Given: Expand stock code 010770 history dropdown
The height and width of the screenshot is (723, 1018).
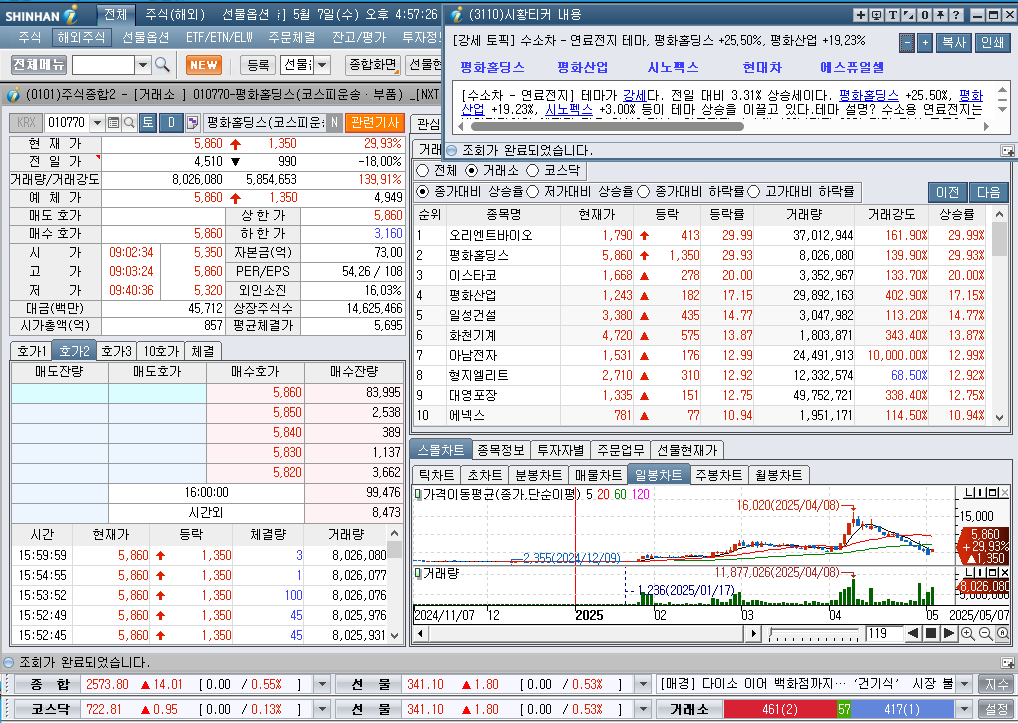Looking at the screenshot, I should click(x=97, y=122).
